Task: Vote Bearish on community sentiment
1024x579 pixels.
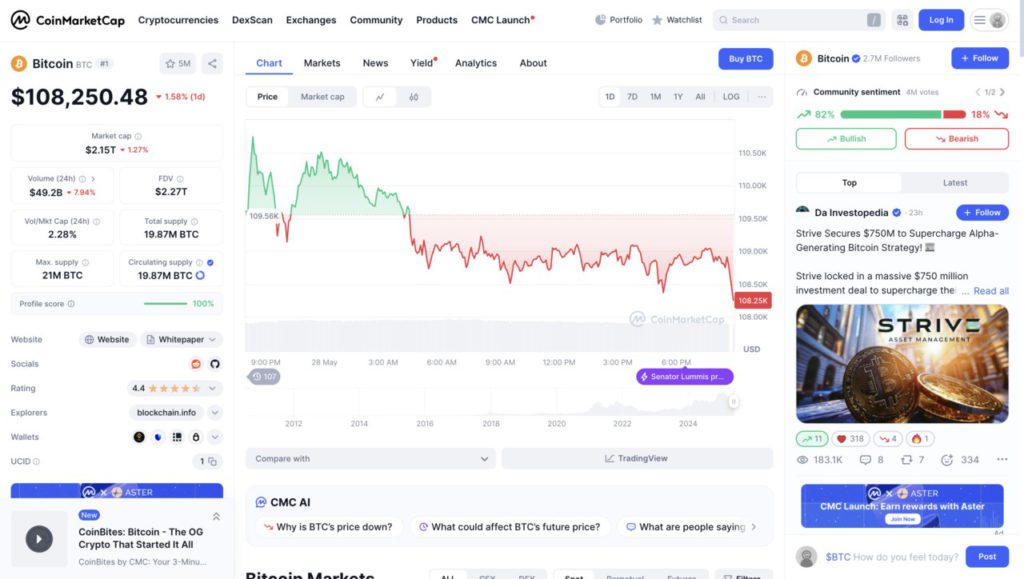Action: click(956, 139)
